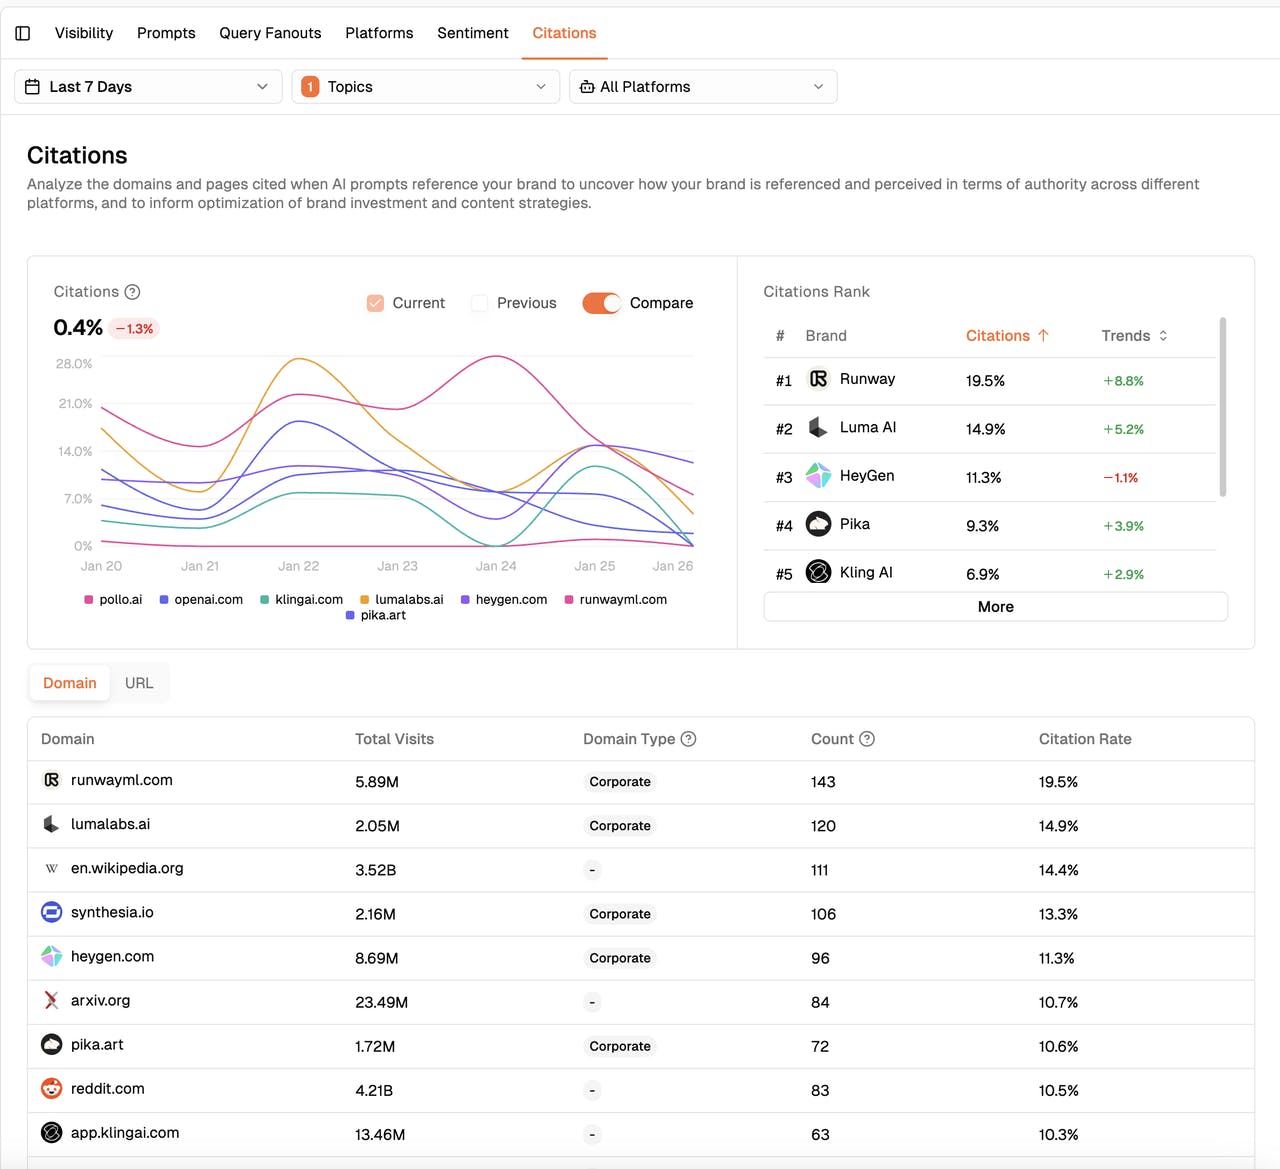Click the synthesia.io favicon
The image size is (1280, 1169).
pyautogui.click(x=51, y=912)
